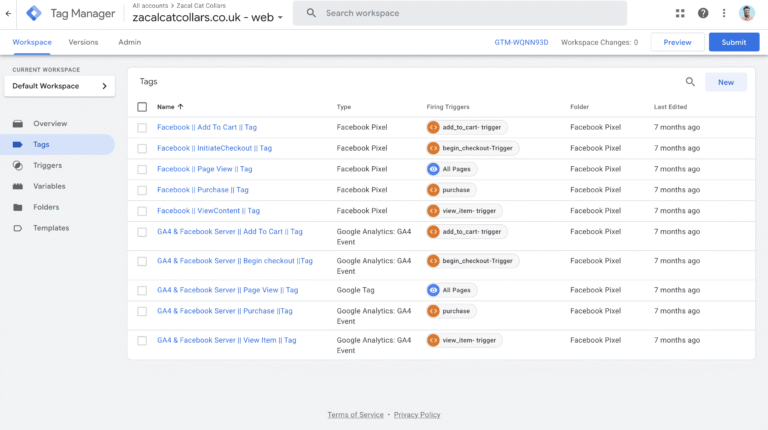Open Variables in the sidebar
Viewport: 768px width, 430px height.
coord(49,186)
